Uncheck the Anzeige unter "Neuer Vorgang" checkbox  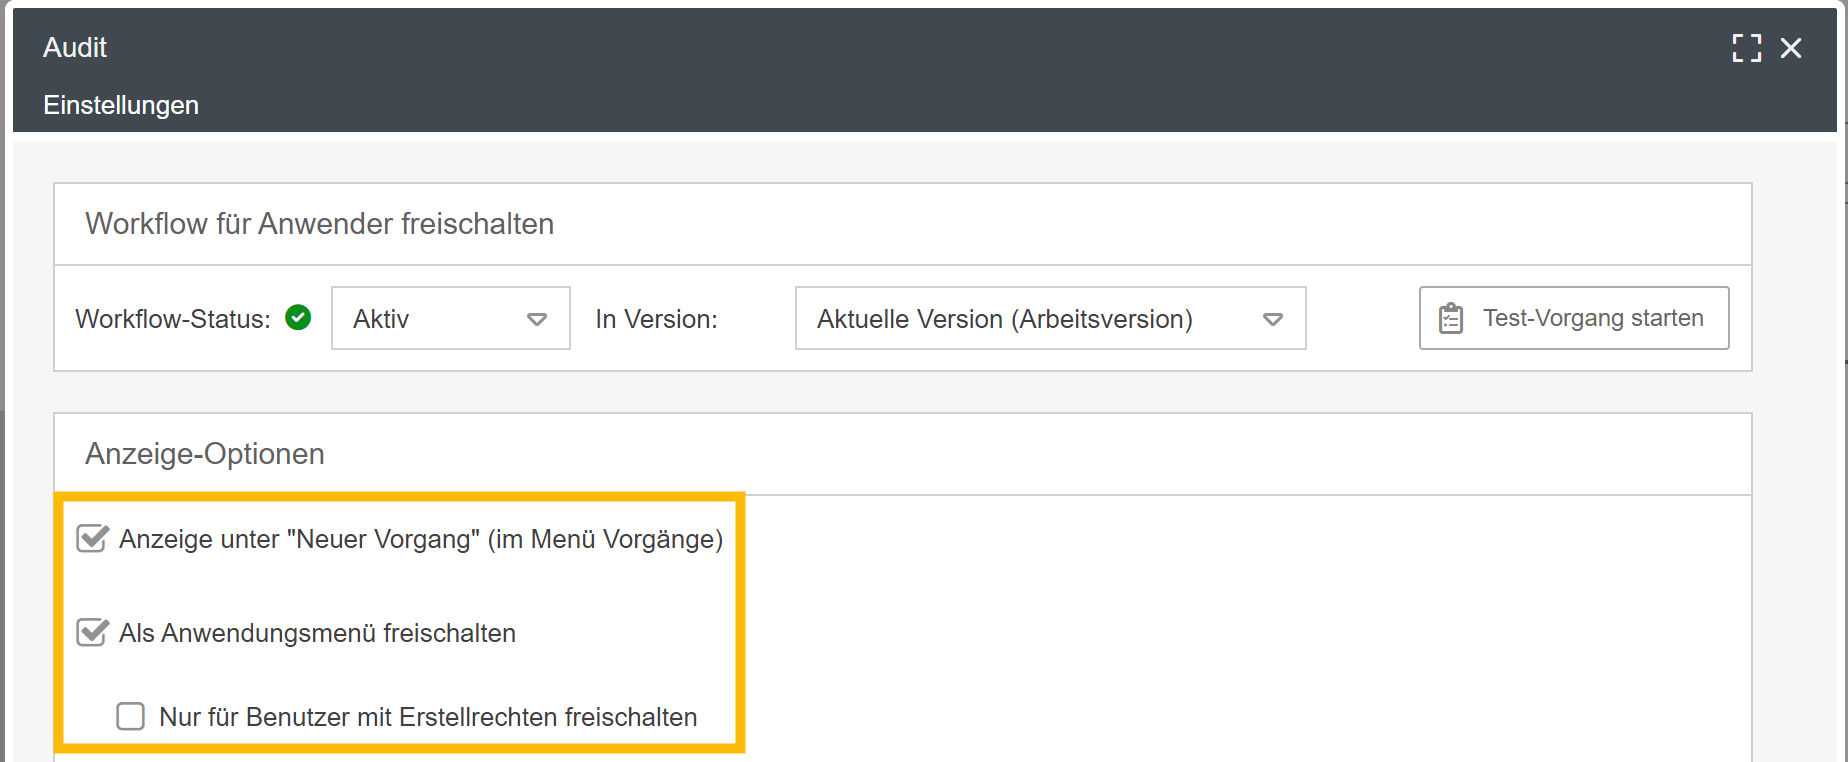92,539
